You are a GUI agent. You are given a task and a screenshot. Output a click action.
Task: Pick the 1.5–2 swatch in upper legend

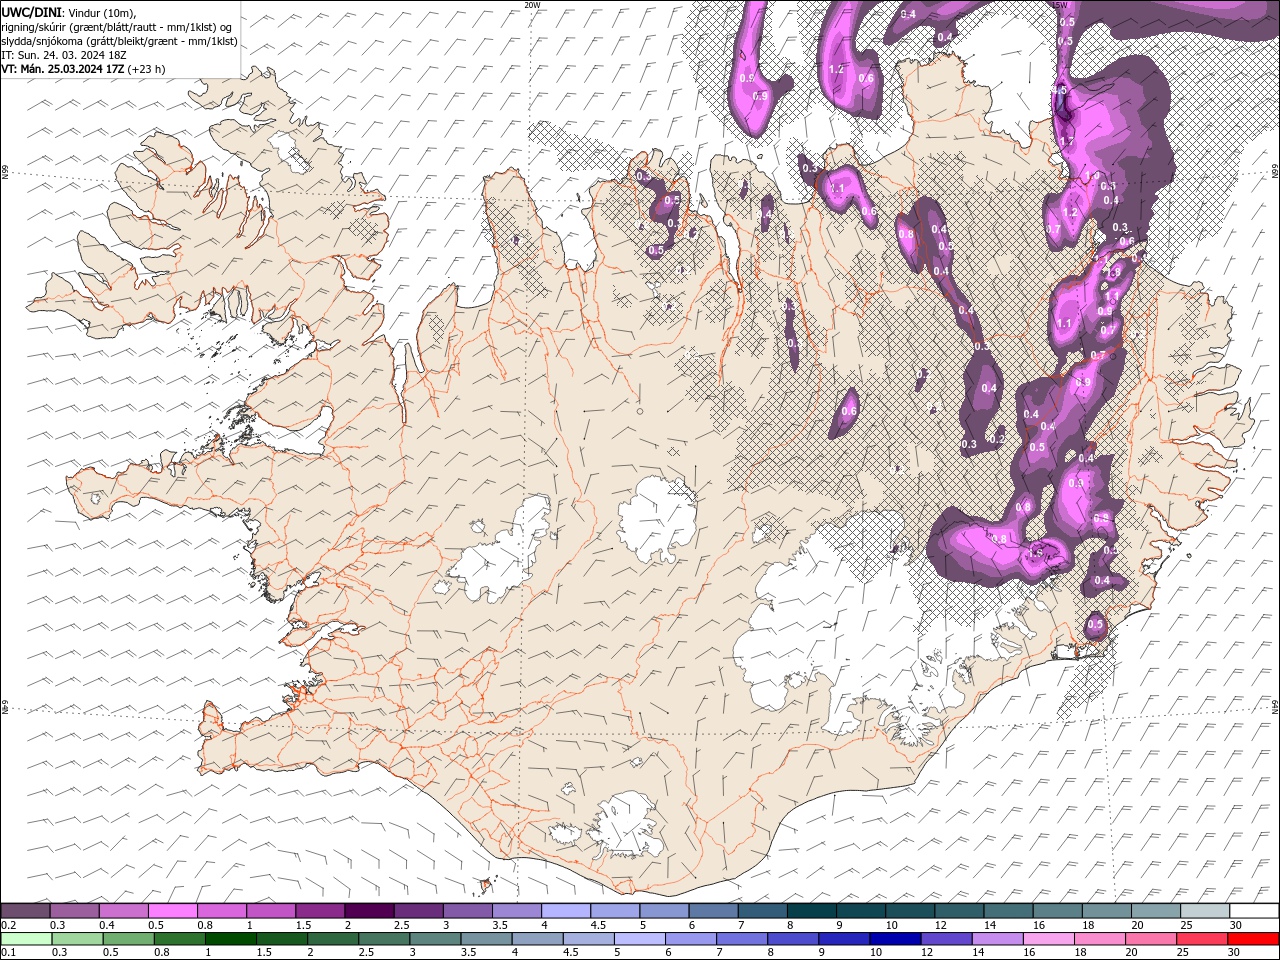pos(319,911)
